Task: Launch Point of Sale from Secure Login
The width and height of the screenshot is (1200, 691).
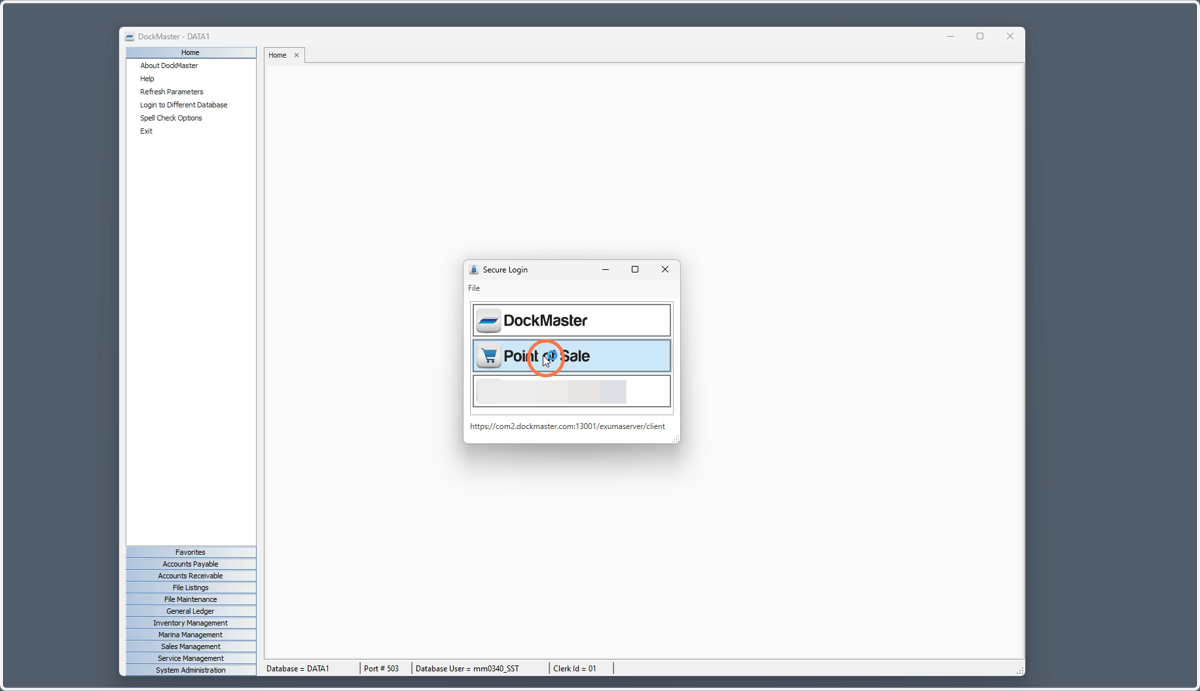Action: tap(572, 356)
